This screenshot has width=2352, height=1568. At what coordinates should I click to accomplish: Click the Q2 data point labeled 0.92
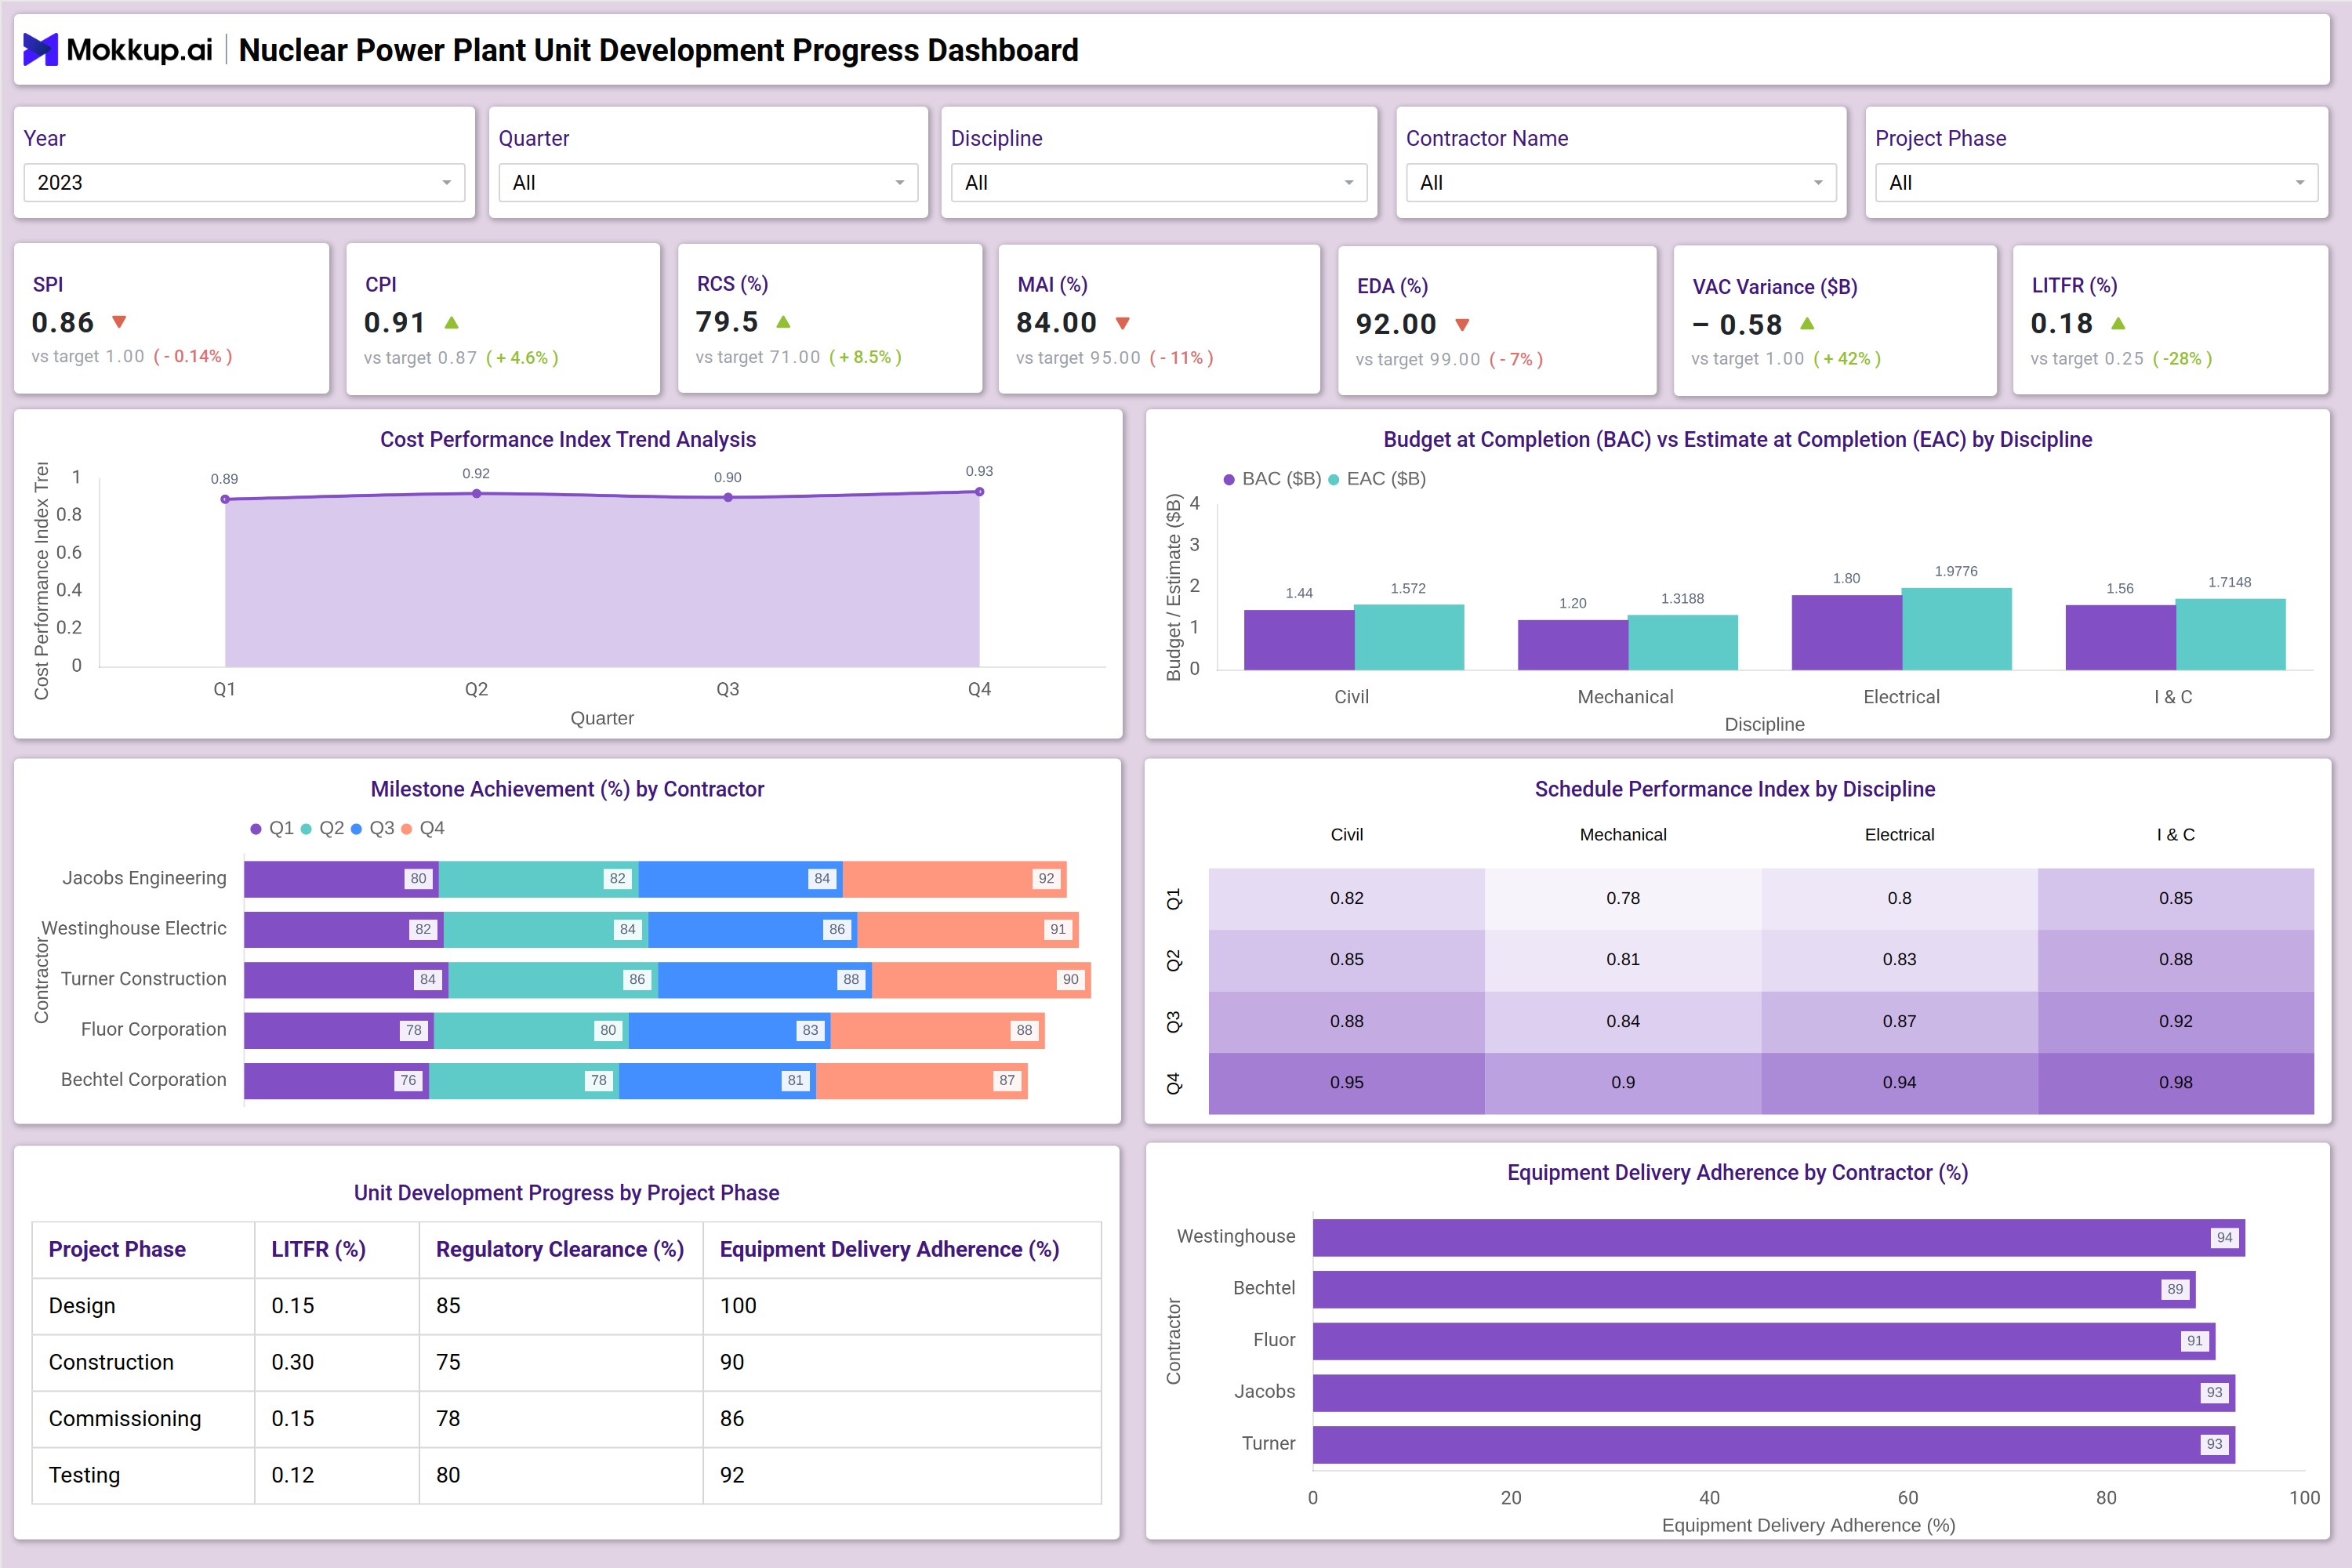(476, 493)
